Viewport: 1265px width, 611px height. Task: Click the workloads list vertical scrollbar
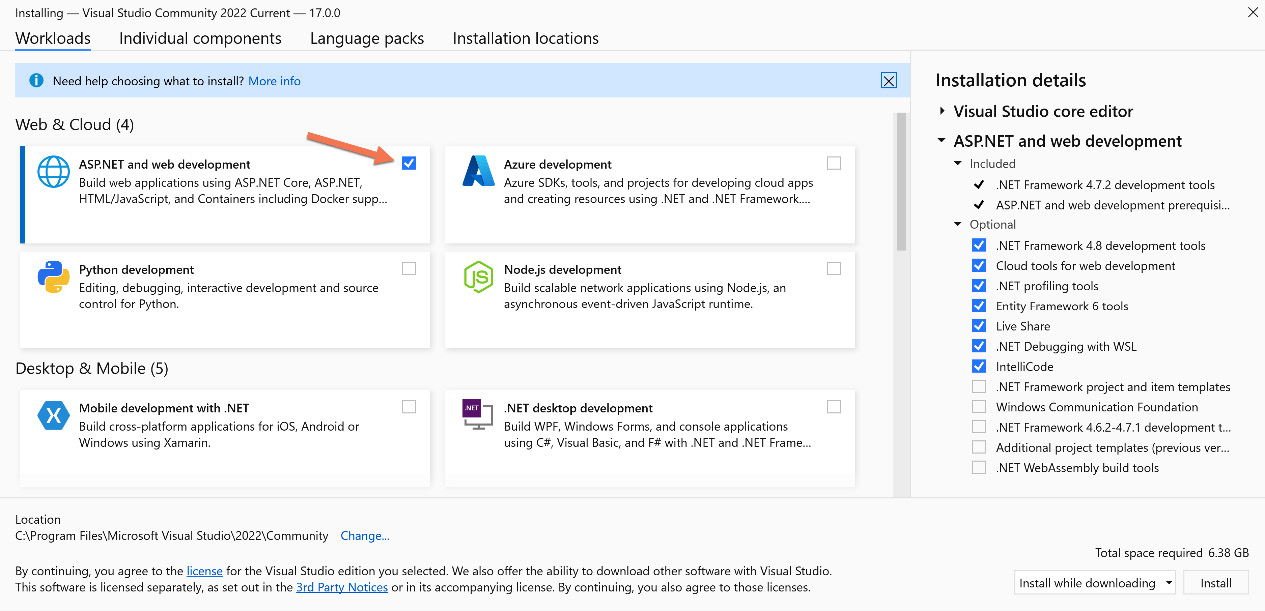point(901,180)
